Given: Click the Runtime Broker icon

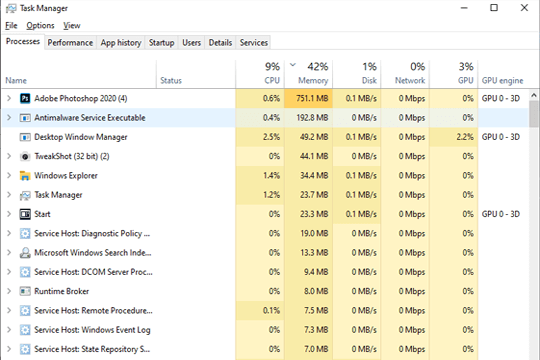Looking at the screenshot, I should point(25,291).
